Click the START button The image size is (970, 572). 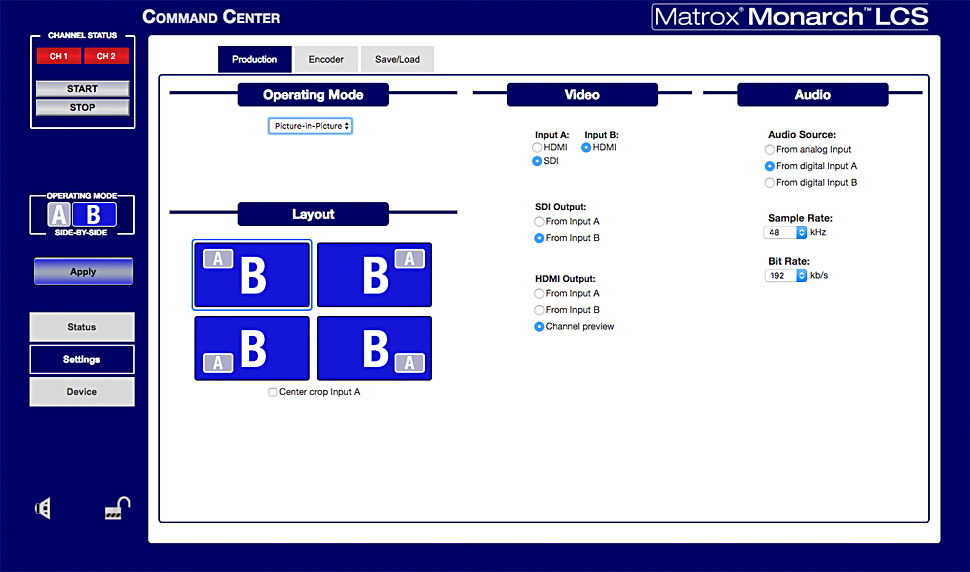(82, 89)
